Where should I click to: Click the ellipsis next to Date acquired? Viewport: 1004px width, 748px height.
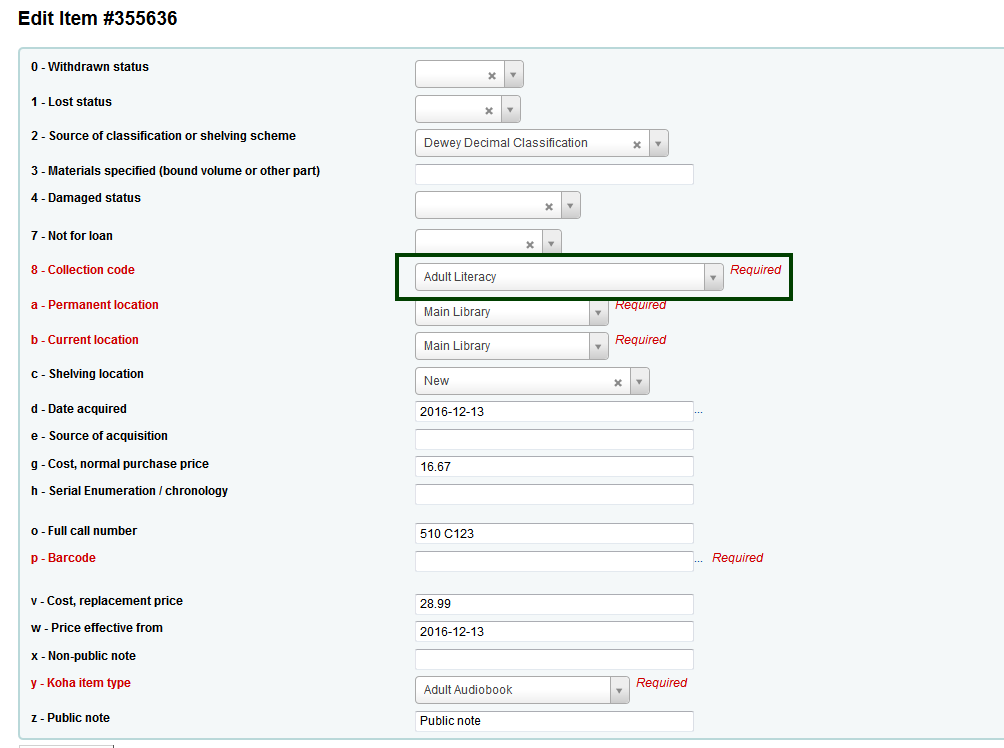[x=699, y=411]
